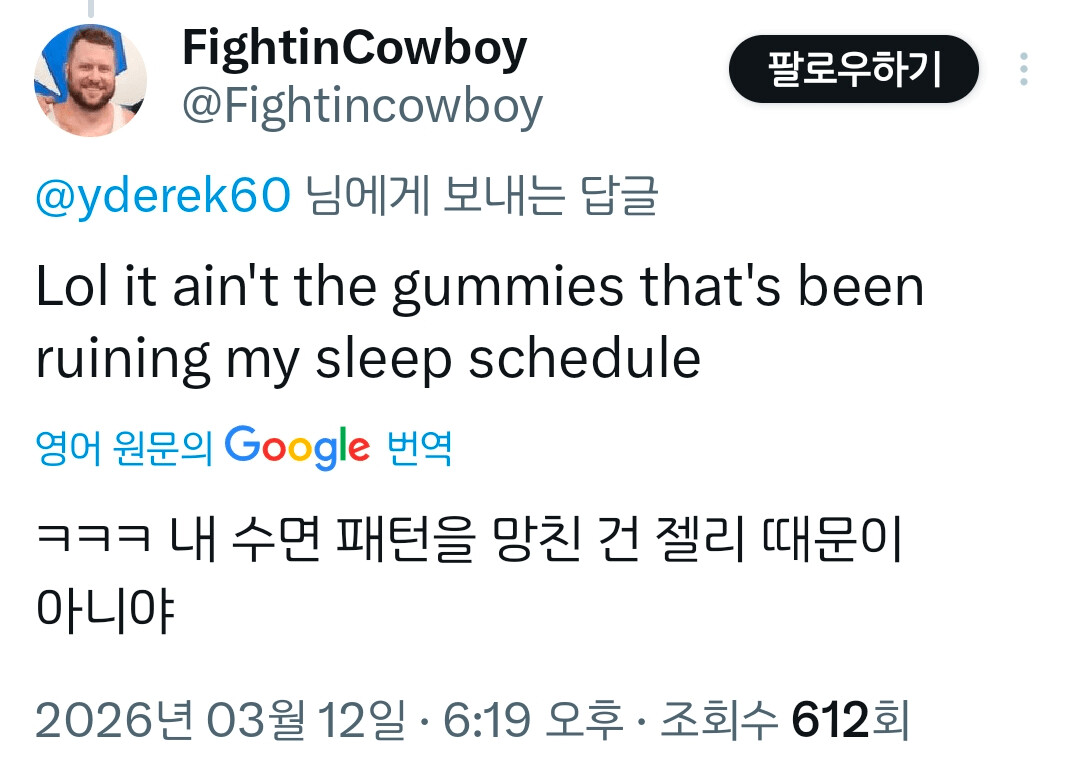This screenshot has width=1080, height=762.
Task: Click the @Fightincowboy handle
Action: [362, 105]
